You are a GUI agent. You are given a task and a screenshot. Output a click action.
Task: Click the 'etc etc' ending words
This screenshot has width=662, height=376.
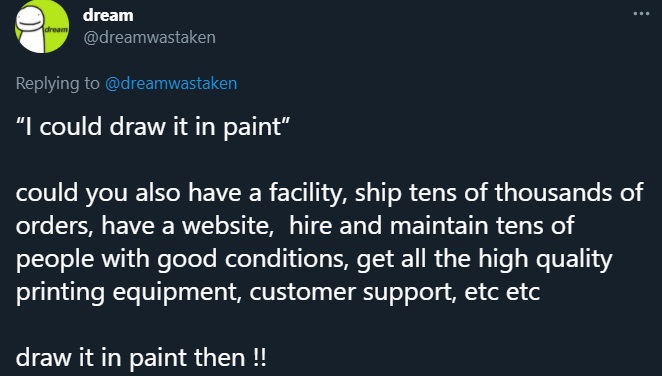coord(502,292)
